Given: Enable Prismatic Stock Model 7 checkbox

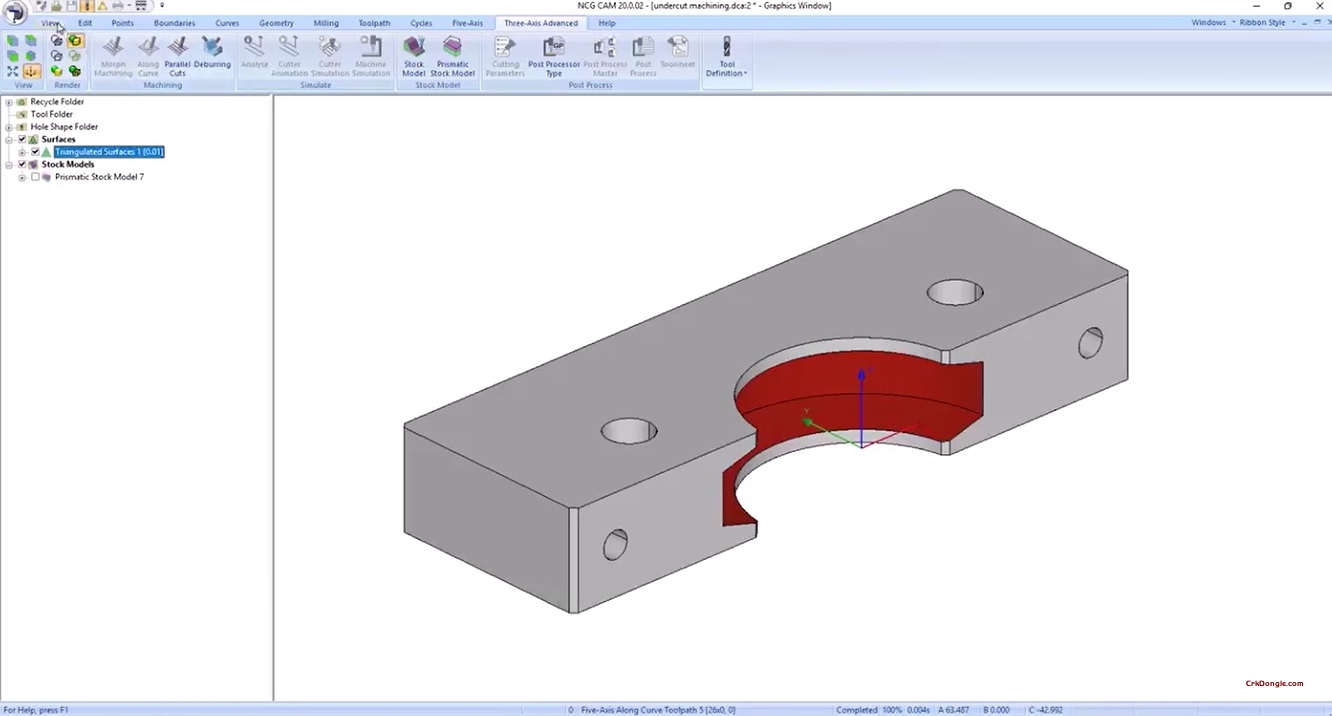Looking at the screenshot, I should tap(35, 177).
